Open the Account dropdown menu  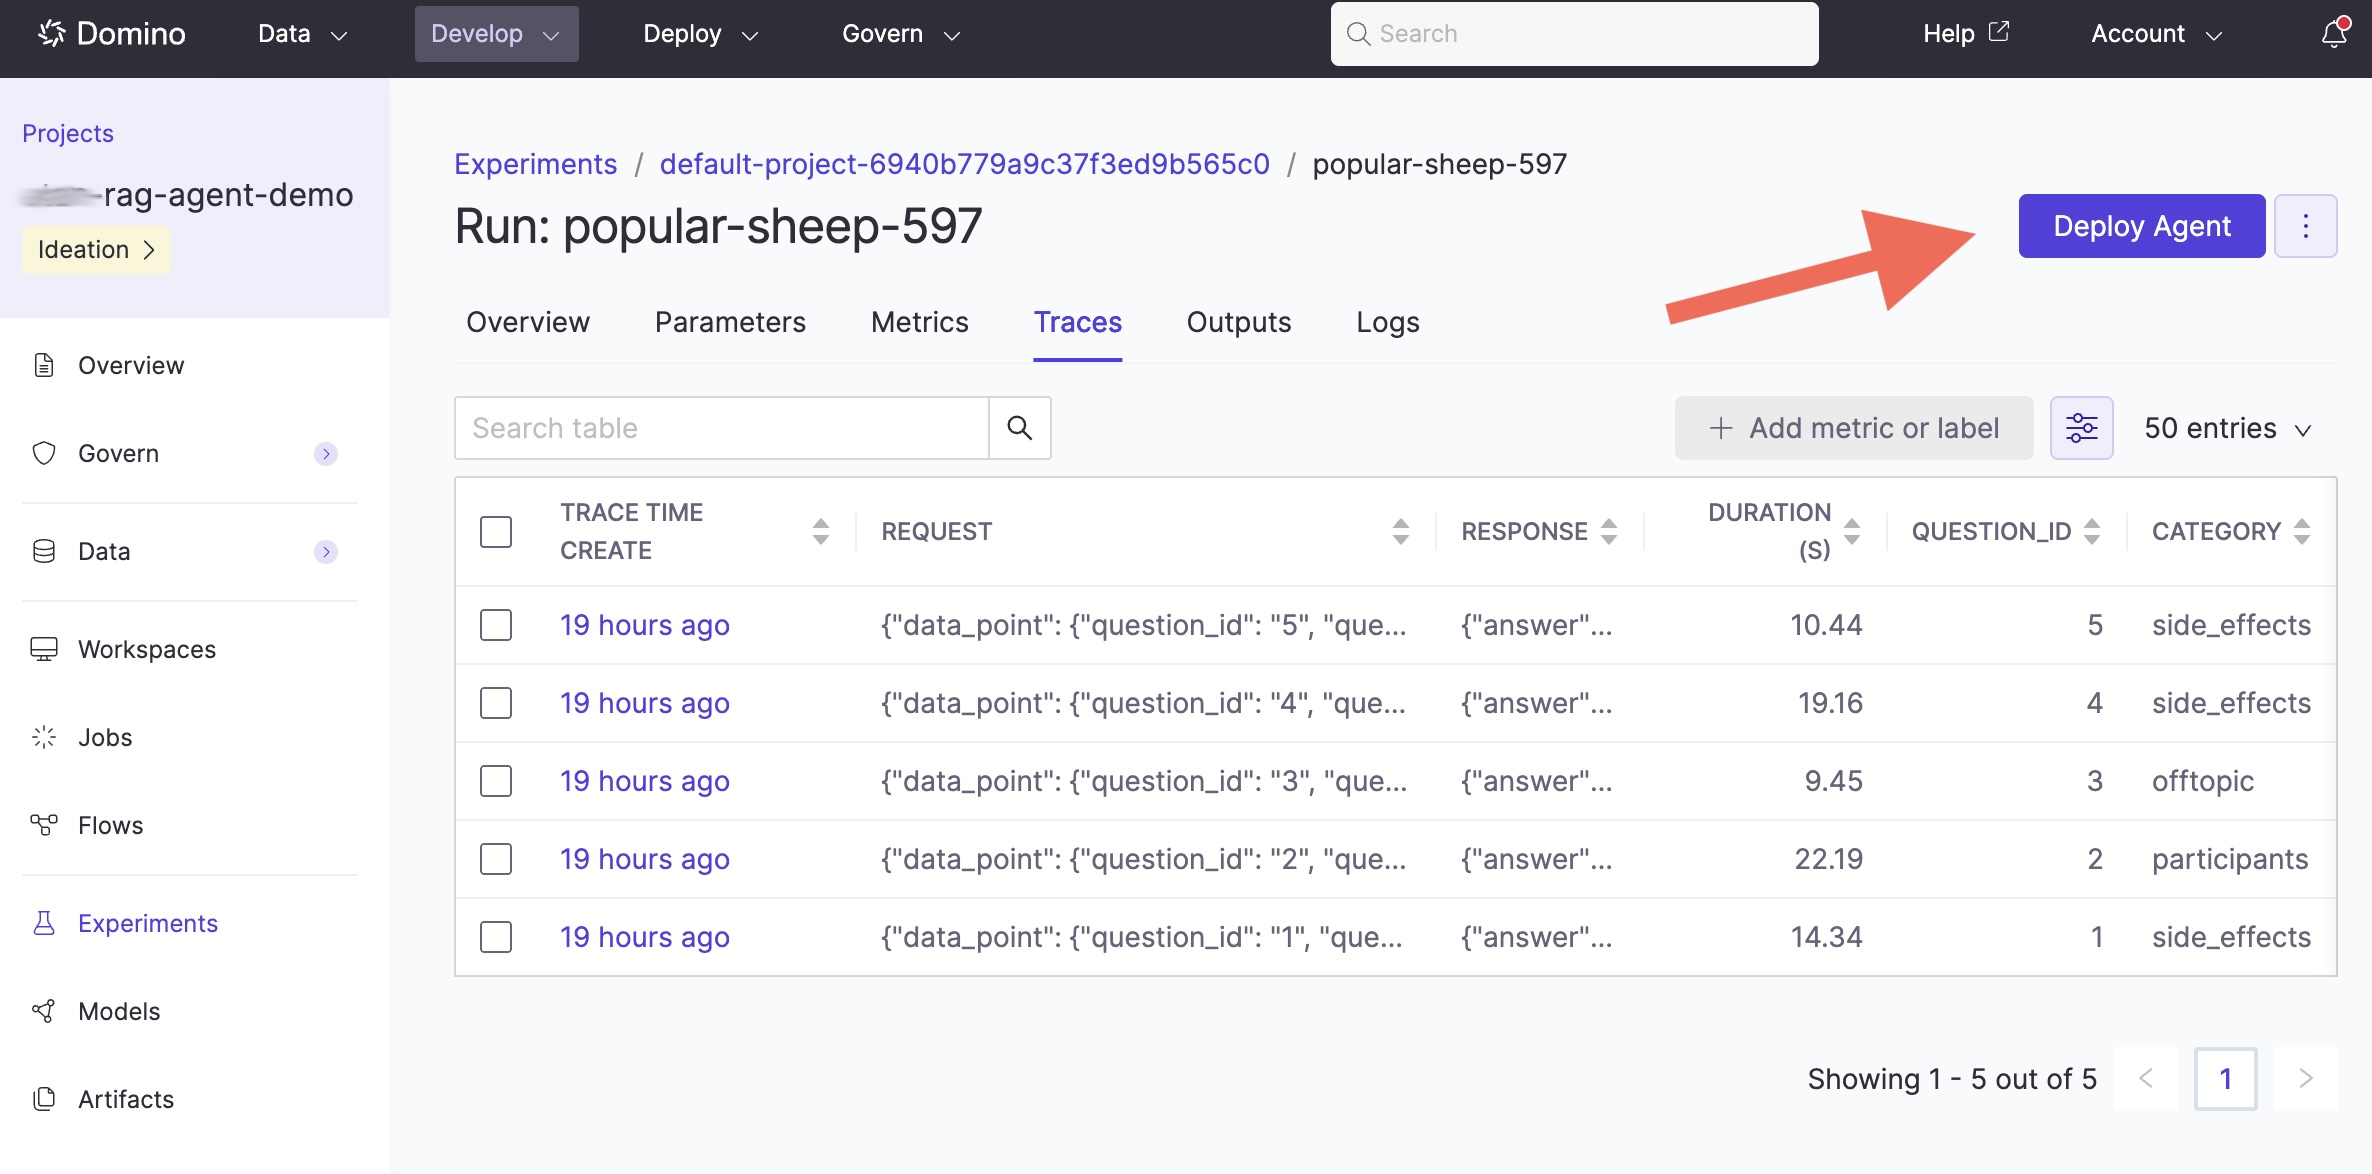coord(2156,34)
